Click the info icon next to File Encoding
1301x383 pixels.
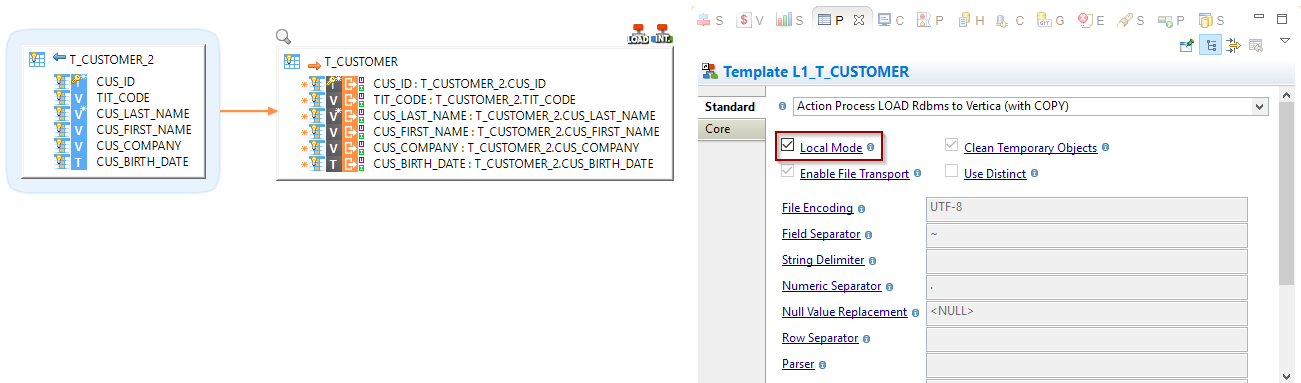(x=862, y=209)
